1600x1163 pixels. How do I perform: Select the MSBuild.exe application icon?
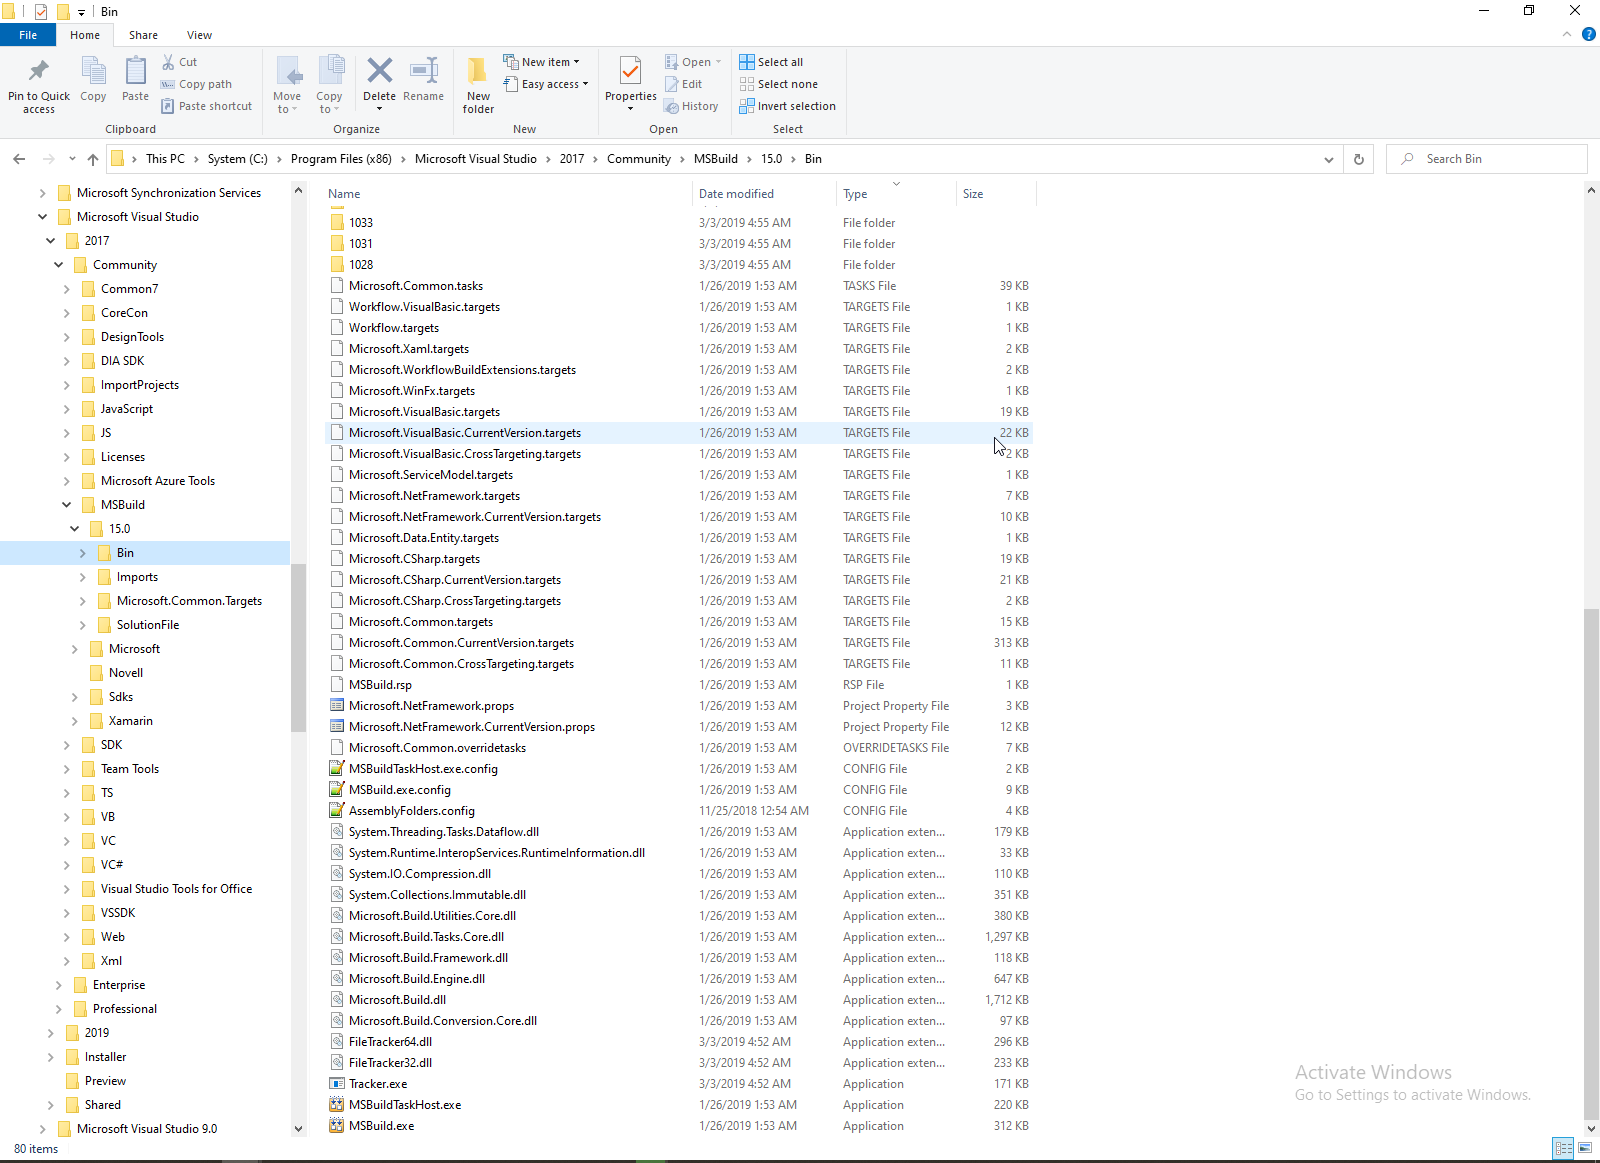coord(337,1126)
